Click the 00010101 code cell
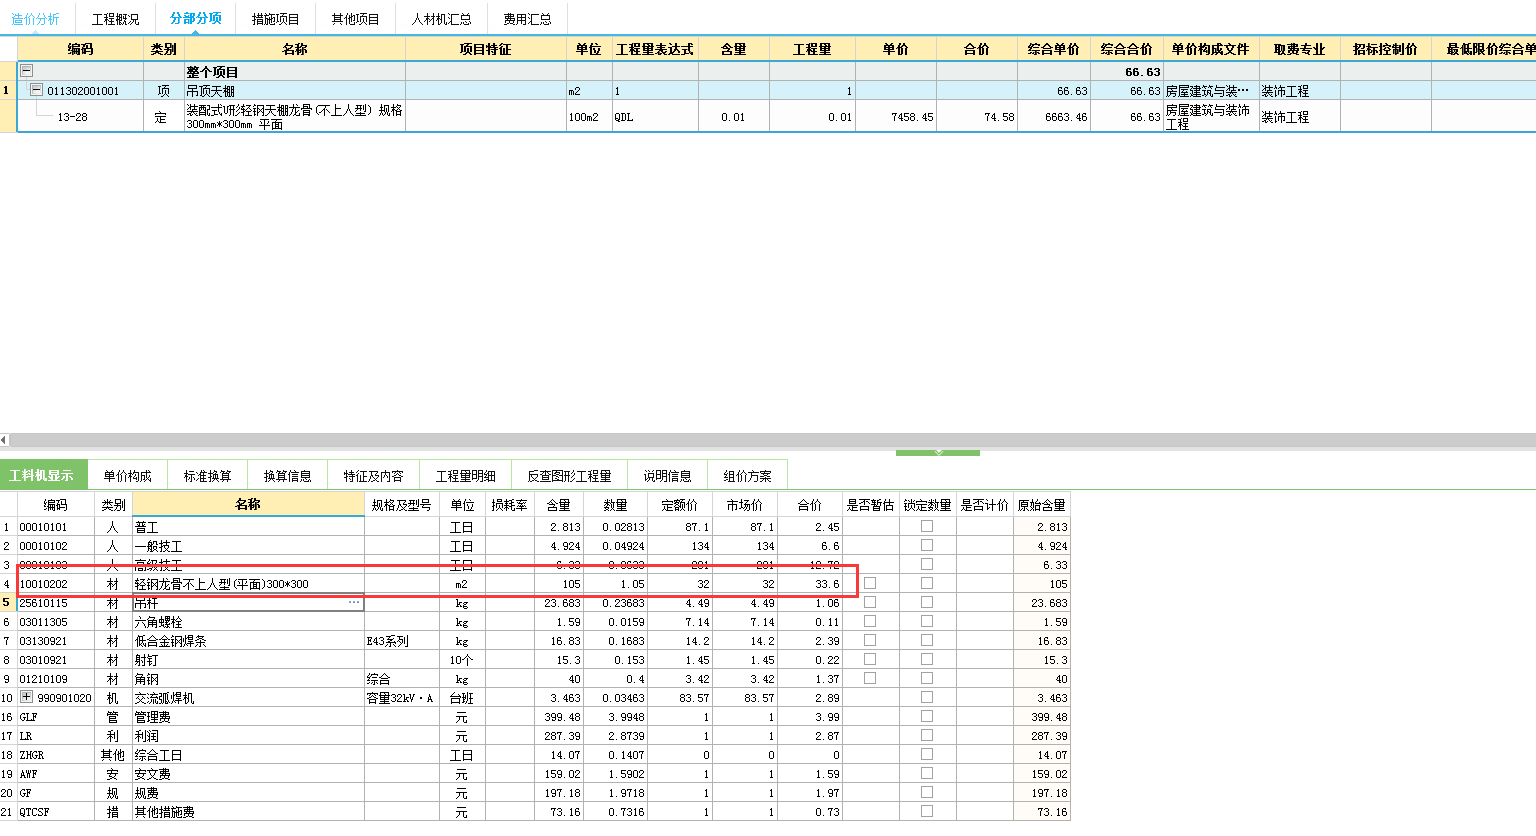 (56, 527)
